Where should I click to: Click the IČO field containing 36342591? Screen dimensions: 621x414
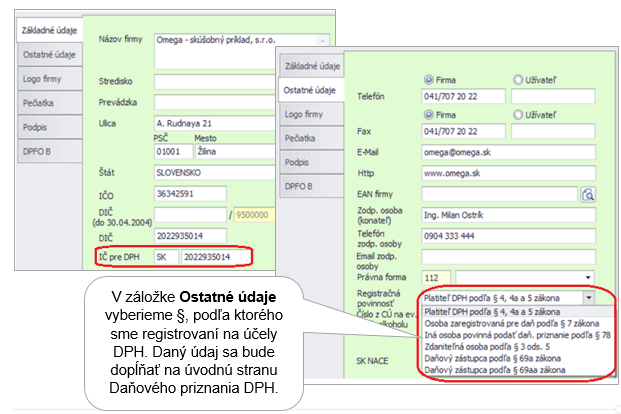pyautogui.click(x=190, y=193)
